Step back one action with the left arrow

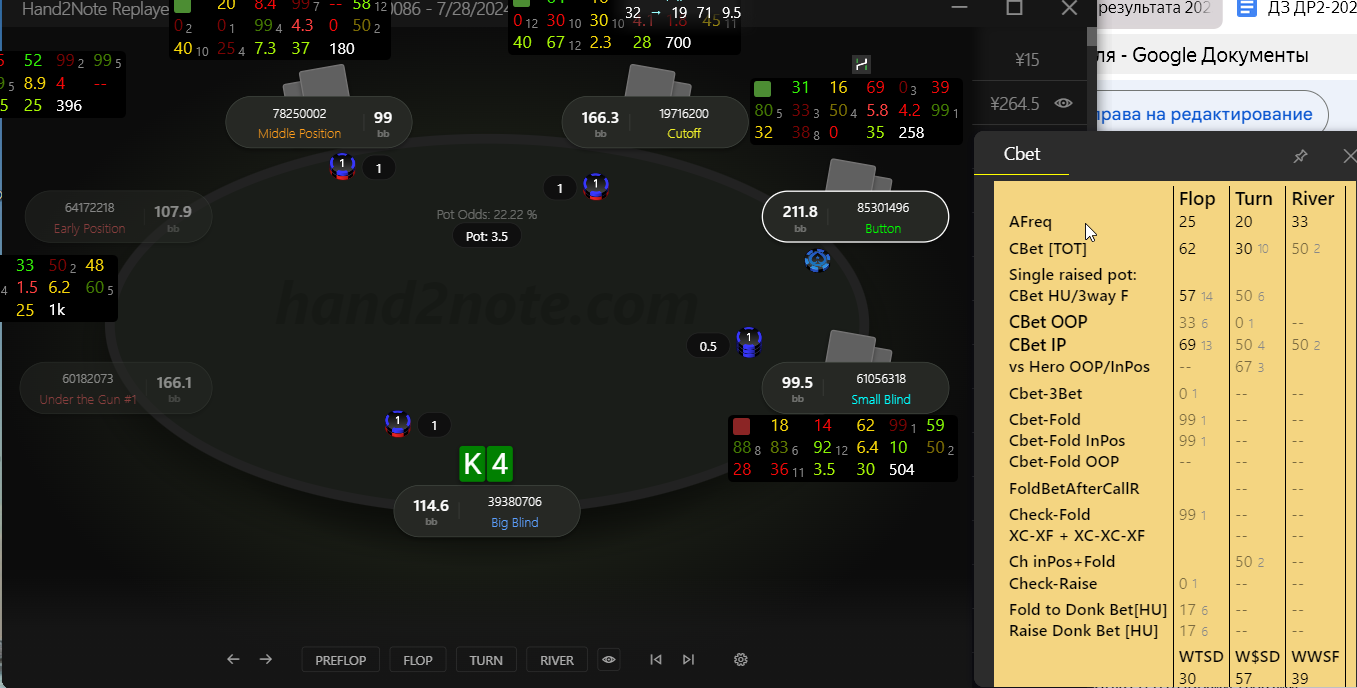coord(233,659)
